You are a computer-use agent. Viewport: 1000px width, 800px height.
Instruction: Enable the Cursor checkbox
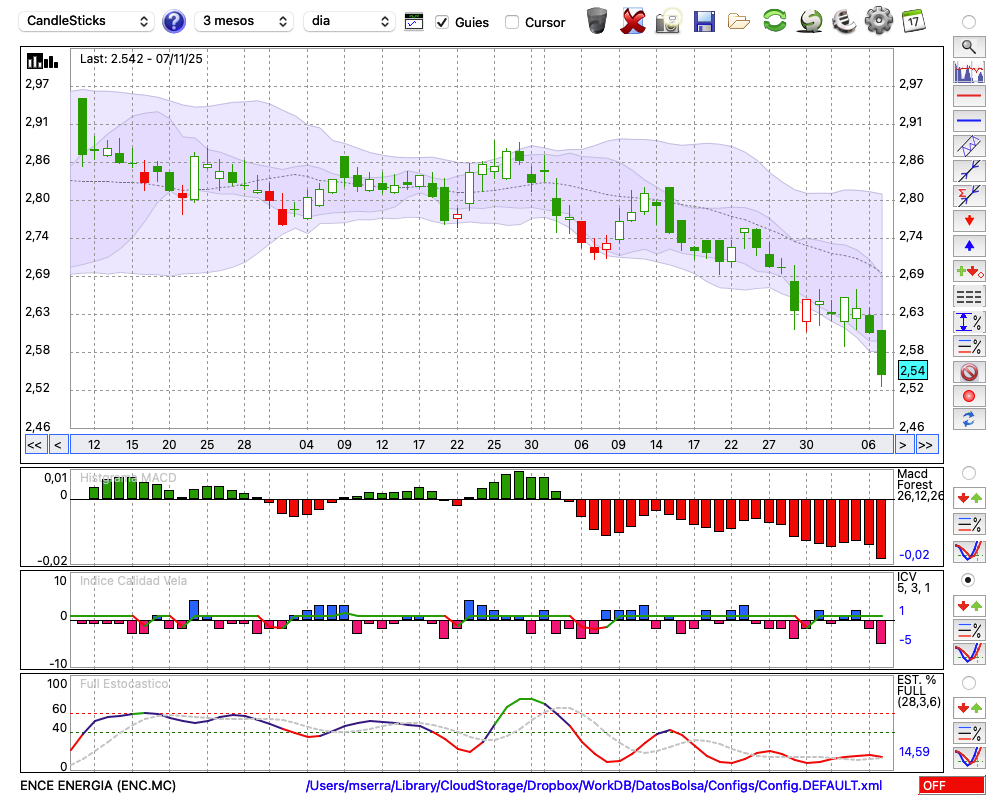(x=512, y=22)
